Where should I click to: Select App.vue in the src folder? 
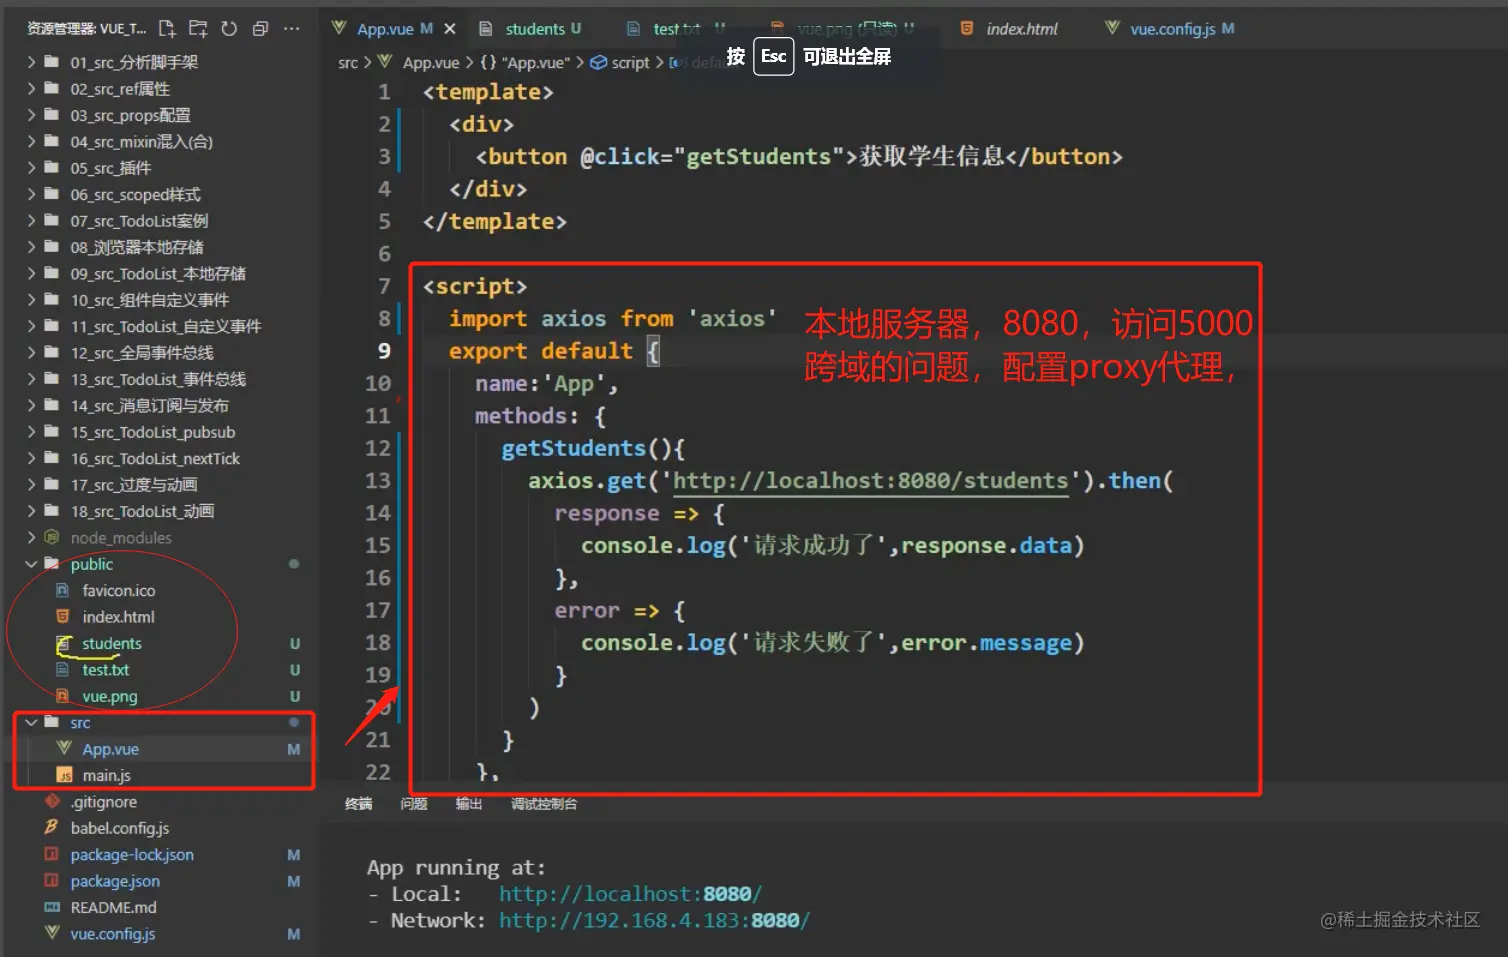[110, 749]
